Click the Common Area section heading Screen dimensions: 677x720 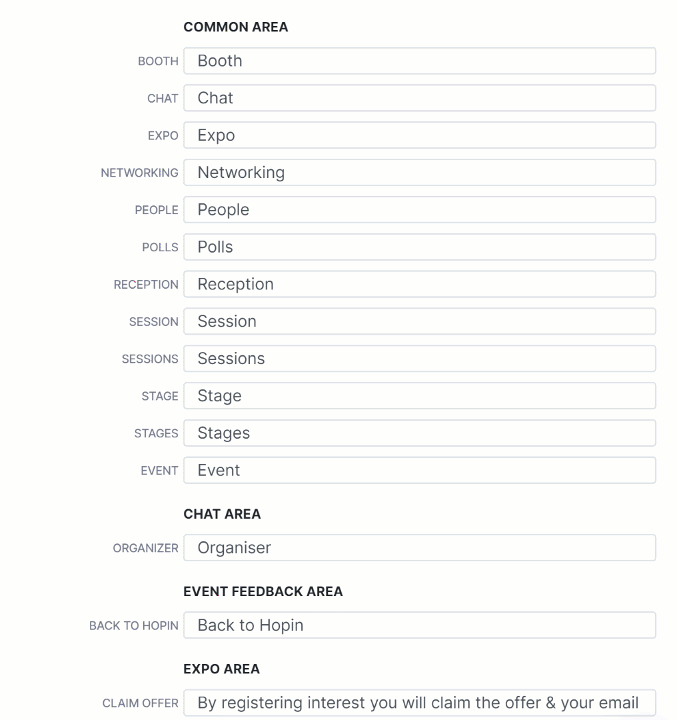[x=236, y=27]
